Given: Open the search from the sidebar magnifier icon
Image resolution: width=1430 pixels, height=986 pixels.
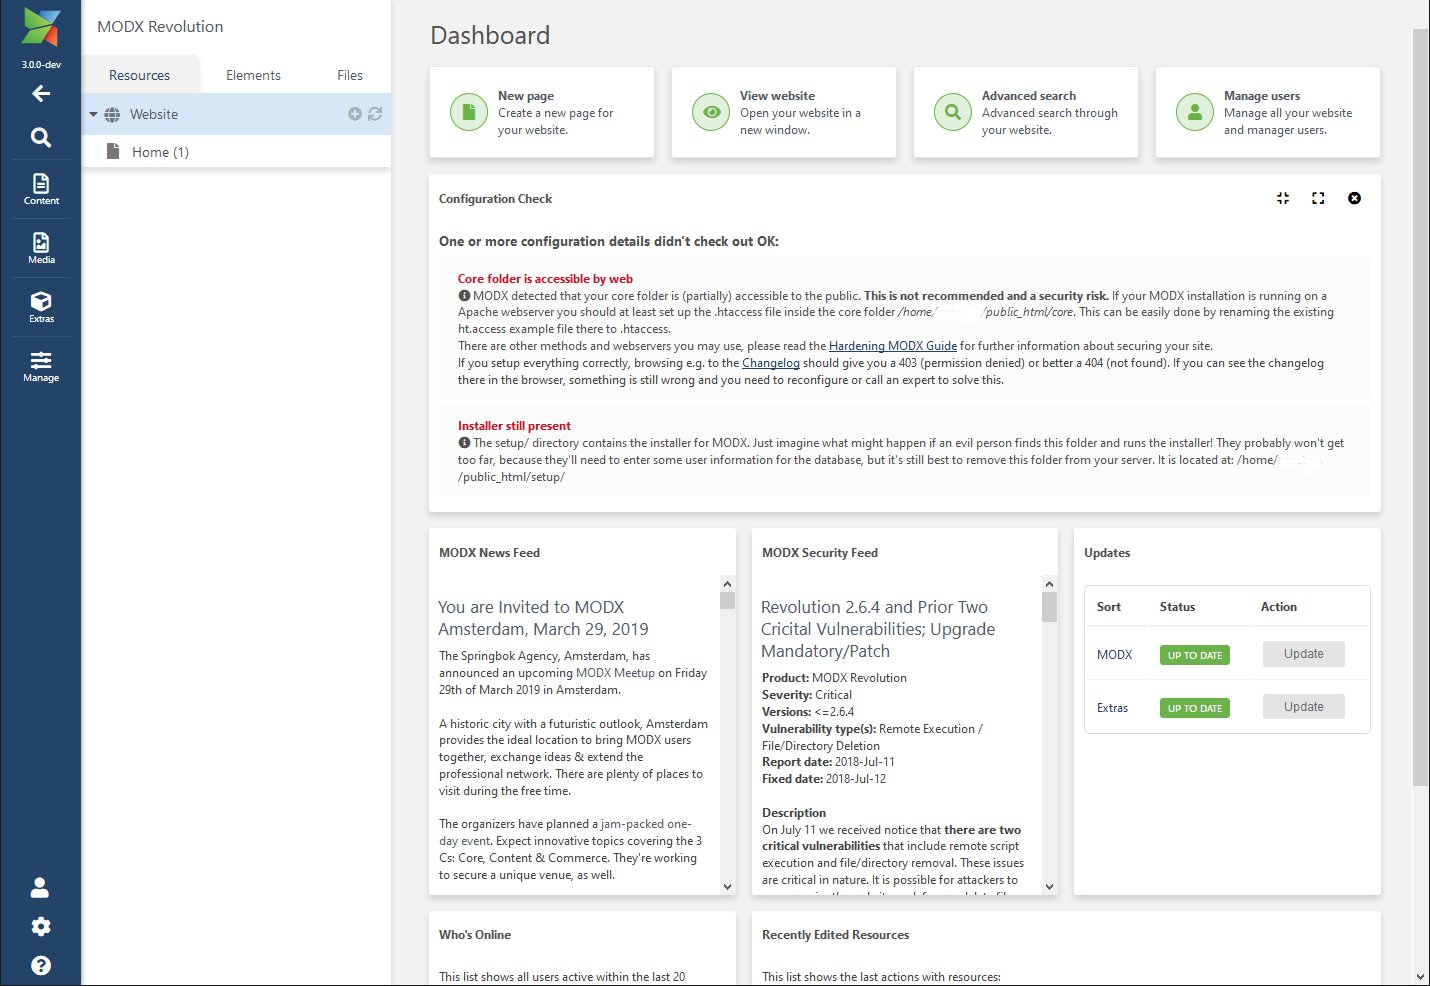Looking at the screenshot, I should point(41,137).
